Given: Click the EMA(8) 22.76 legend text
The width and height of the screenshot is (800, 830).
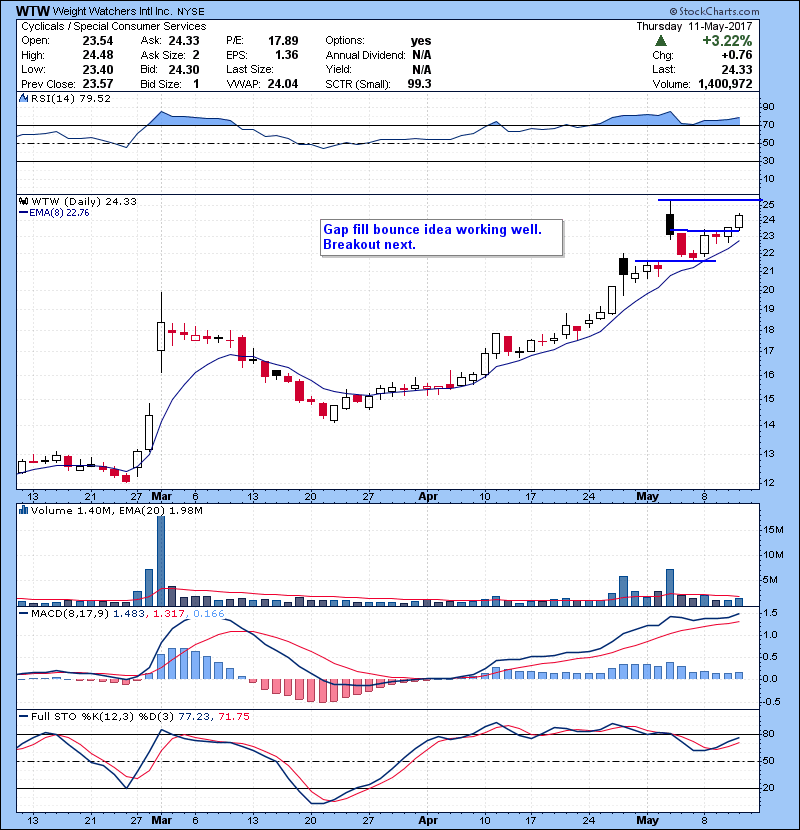Looking at the screenshot, I should (x=59, y=213).
